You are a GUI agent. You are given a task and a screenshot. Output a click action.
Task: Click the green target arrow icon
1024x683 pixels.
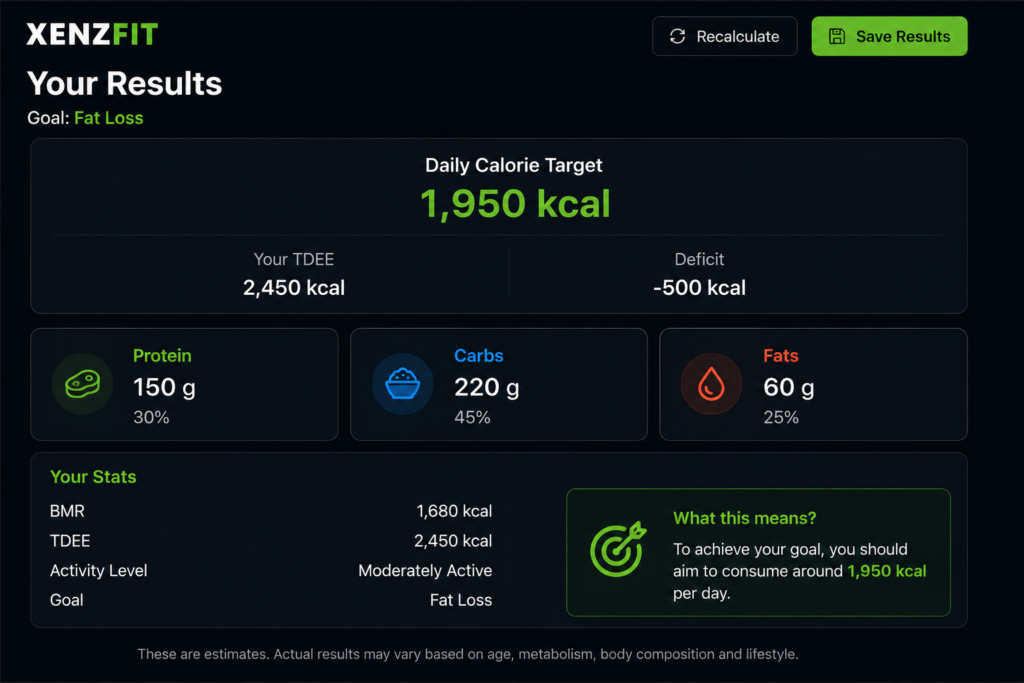pyautogui.click(x=618, y=549)
